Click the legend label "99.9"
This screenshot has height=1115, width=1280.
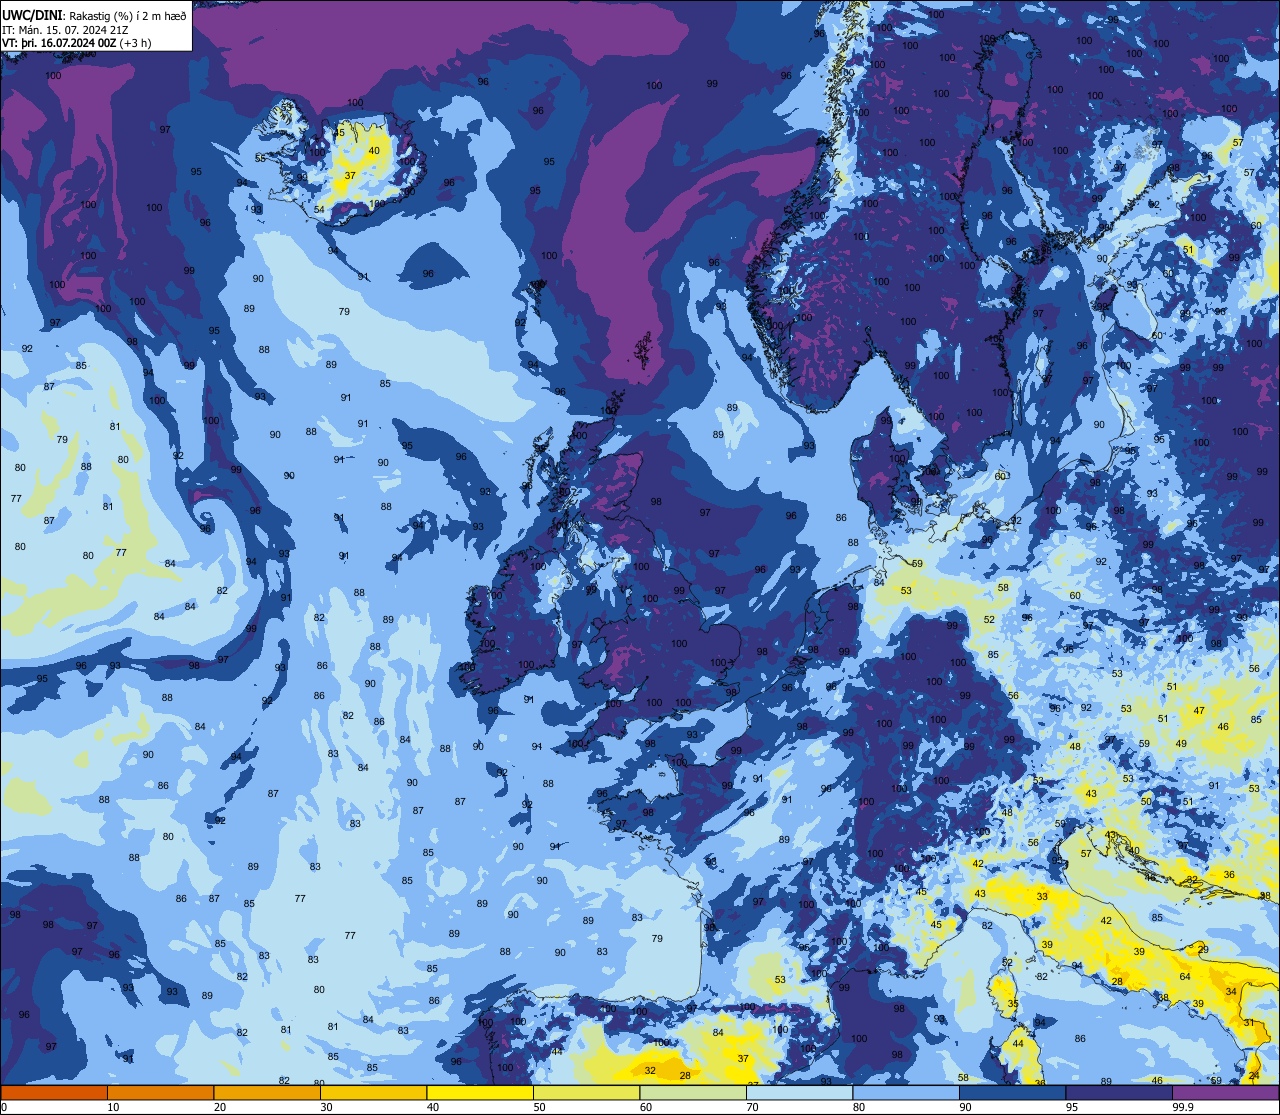pos(1184,1107)
